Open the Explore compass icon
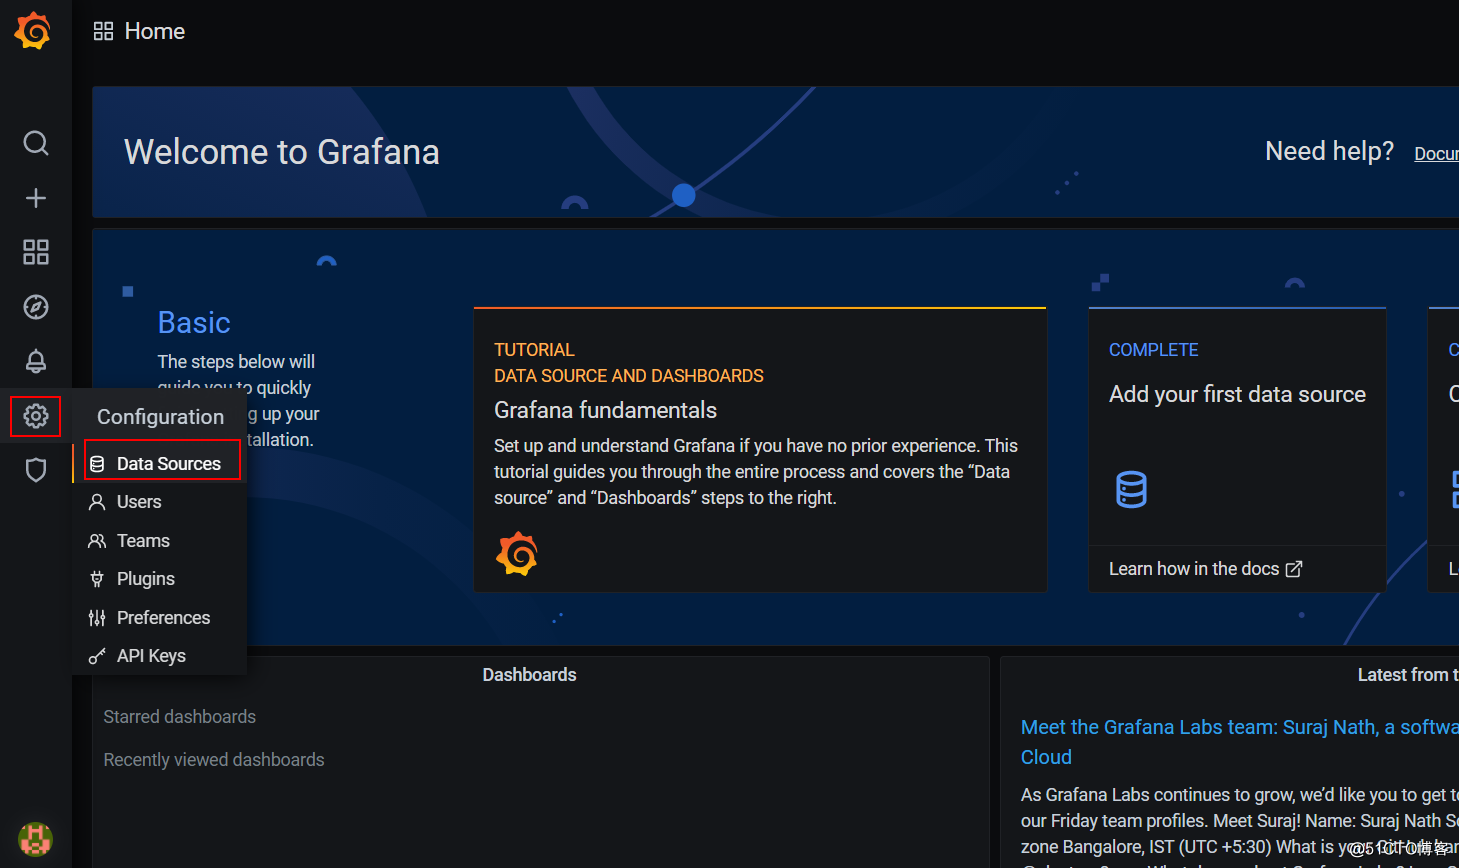The image size is (1459, 868). 36,307
